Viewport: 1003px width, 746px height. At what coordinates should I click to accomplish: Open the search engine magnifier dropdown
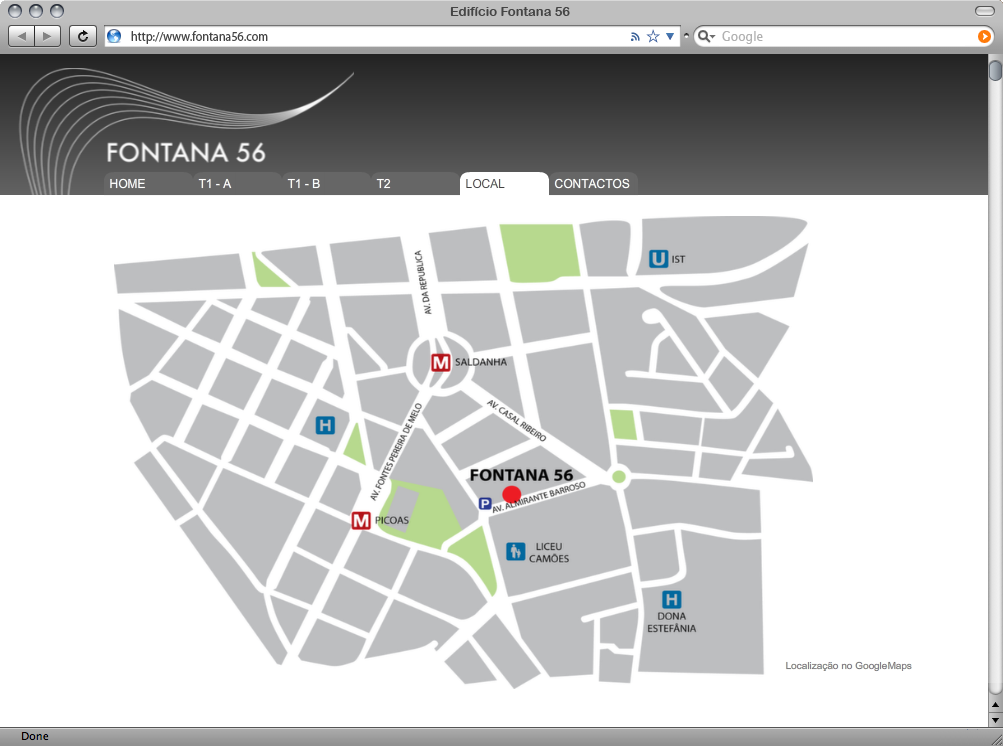706,36
